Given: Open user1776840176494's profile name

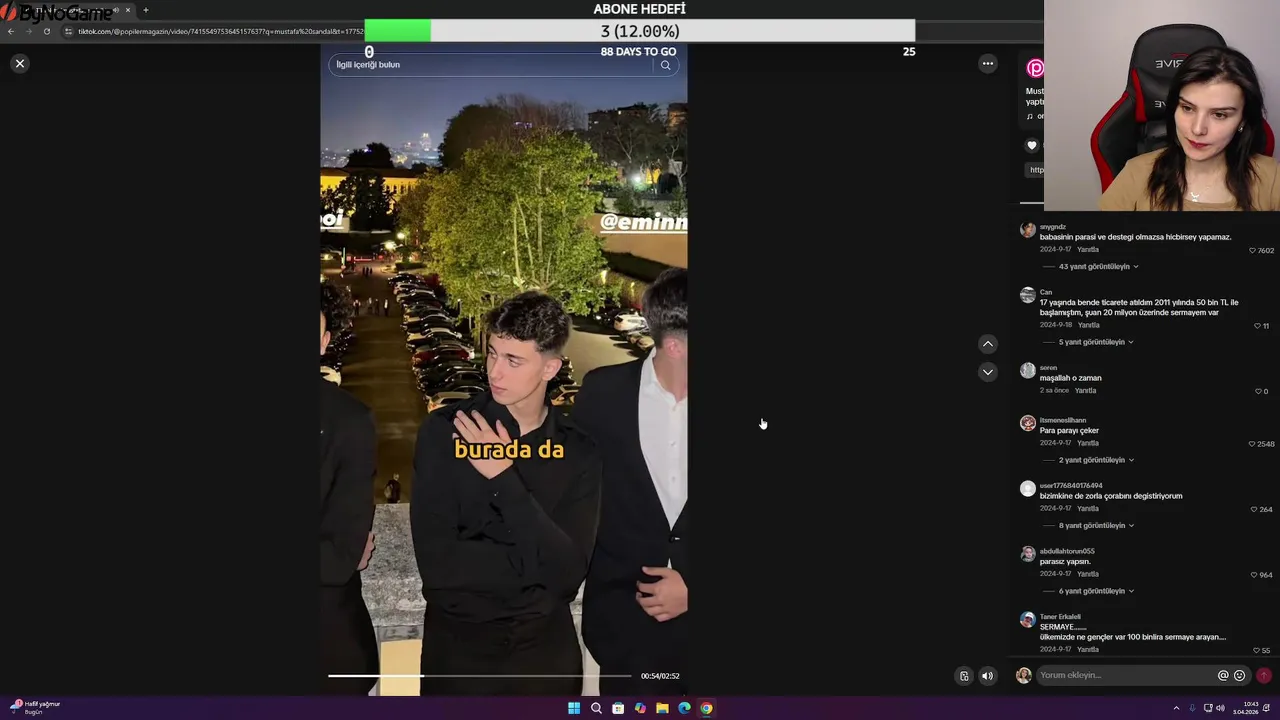Looking at the screenshot, I should click(x=1071, y=486).
